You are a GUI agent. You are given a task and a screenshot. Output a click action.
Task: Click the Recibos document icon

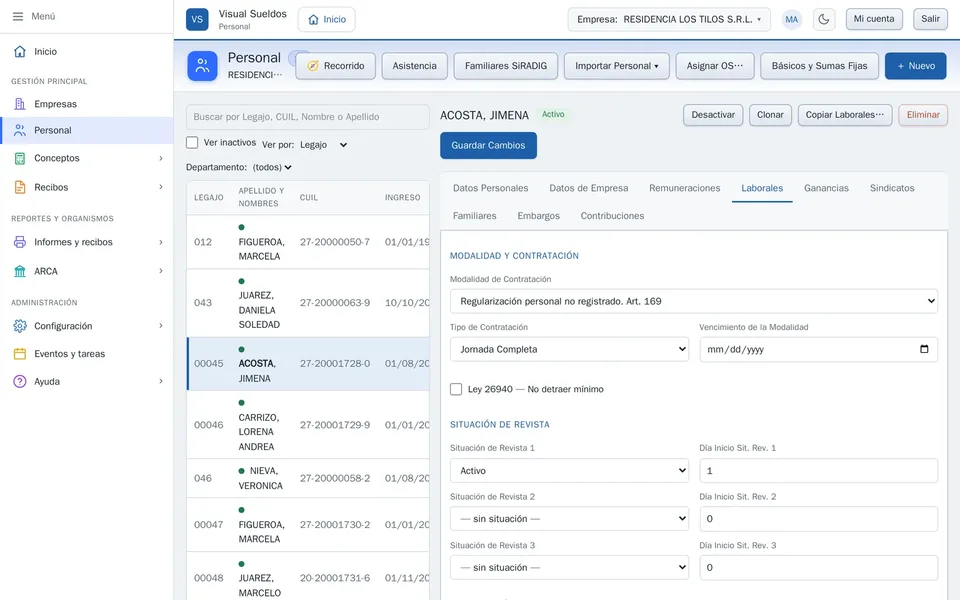[20, 187]
